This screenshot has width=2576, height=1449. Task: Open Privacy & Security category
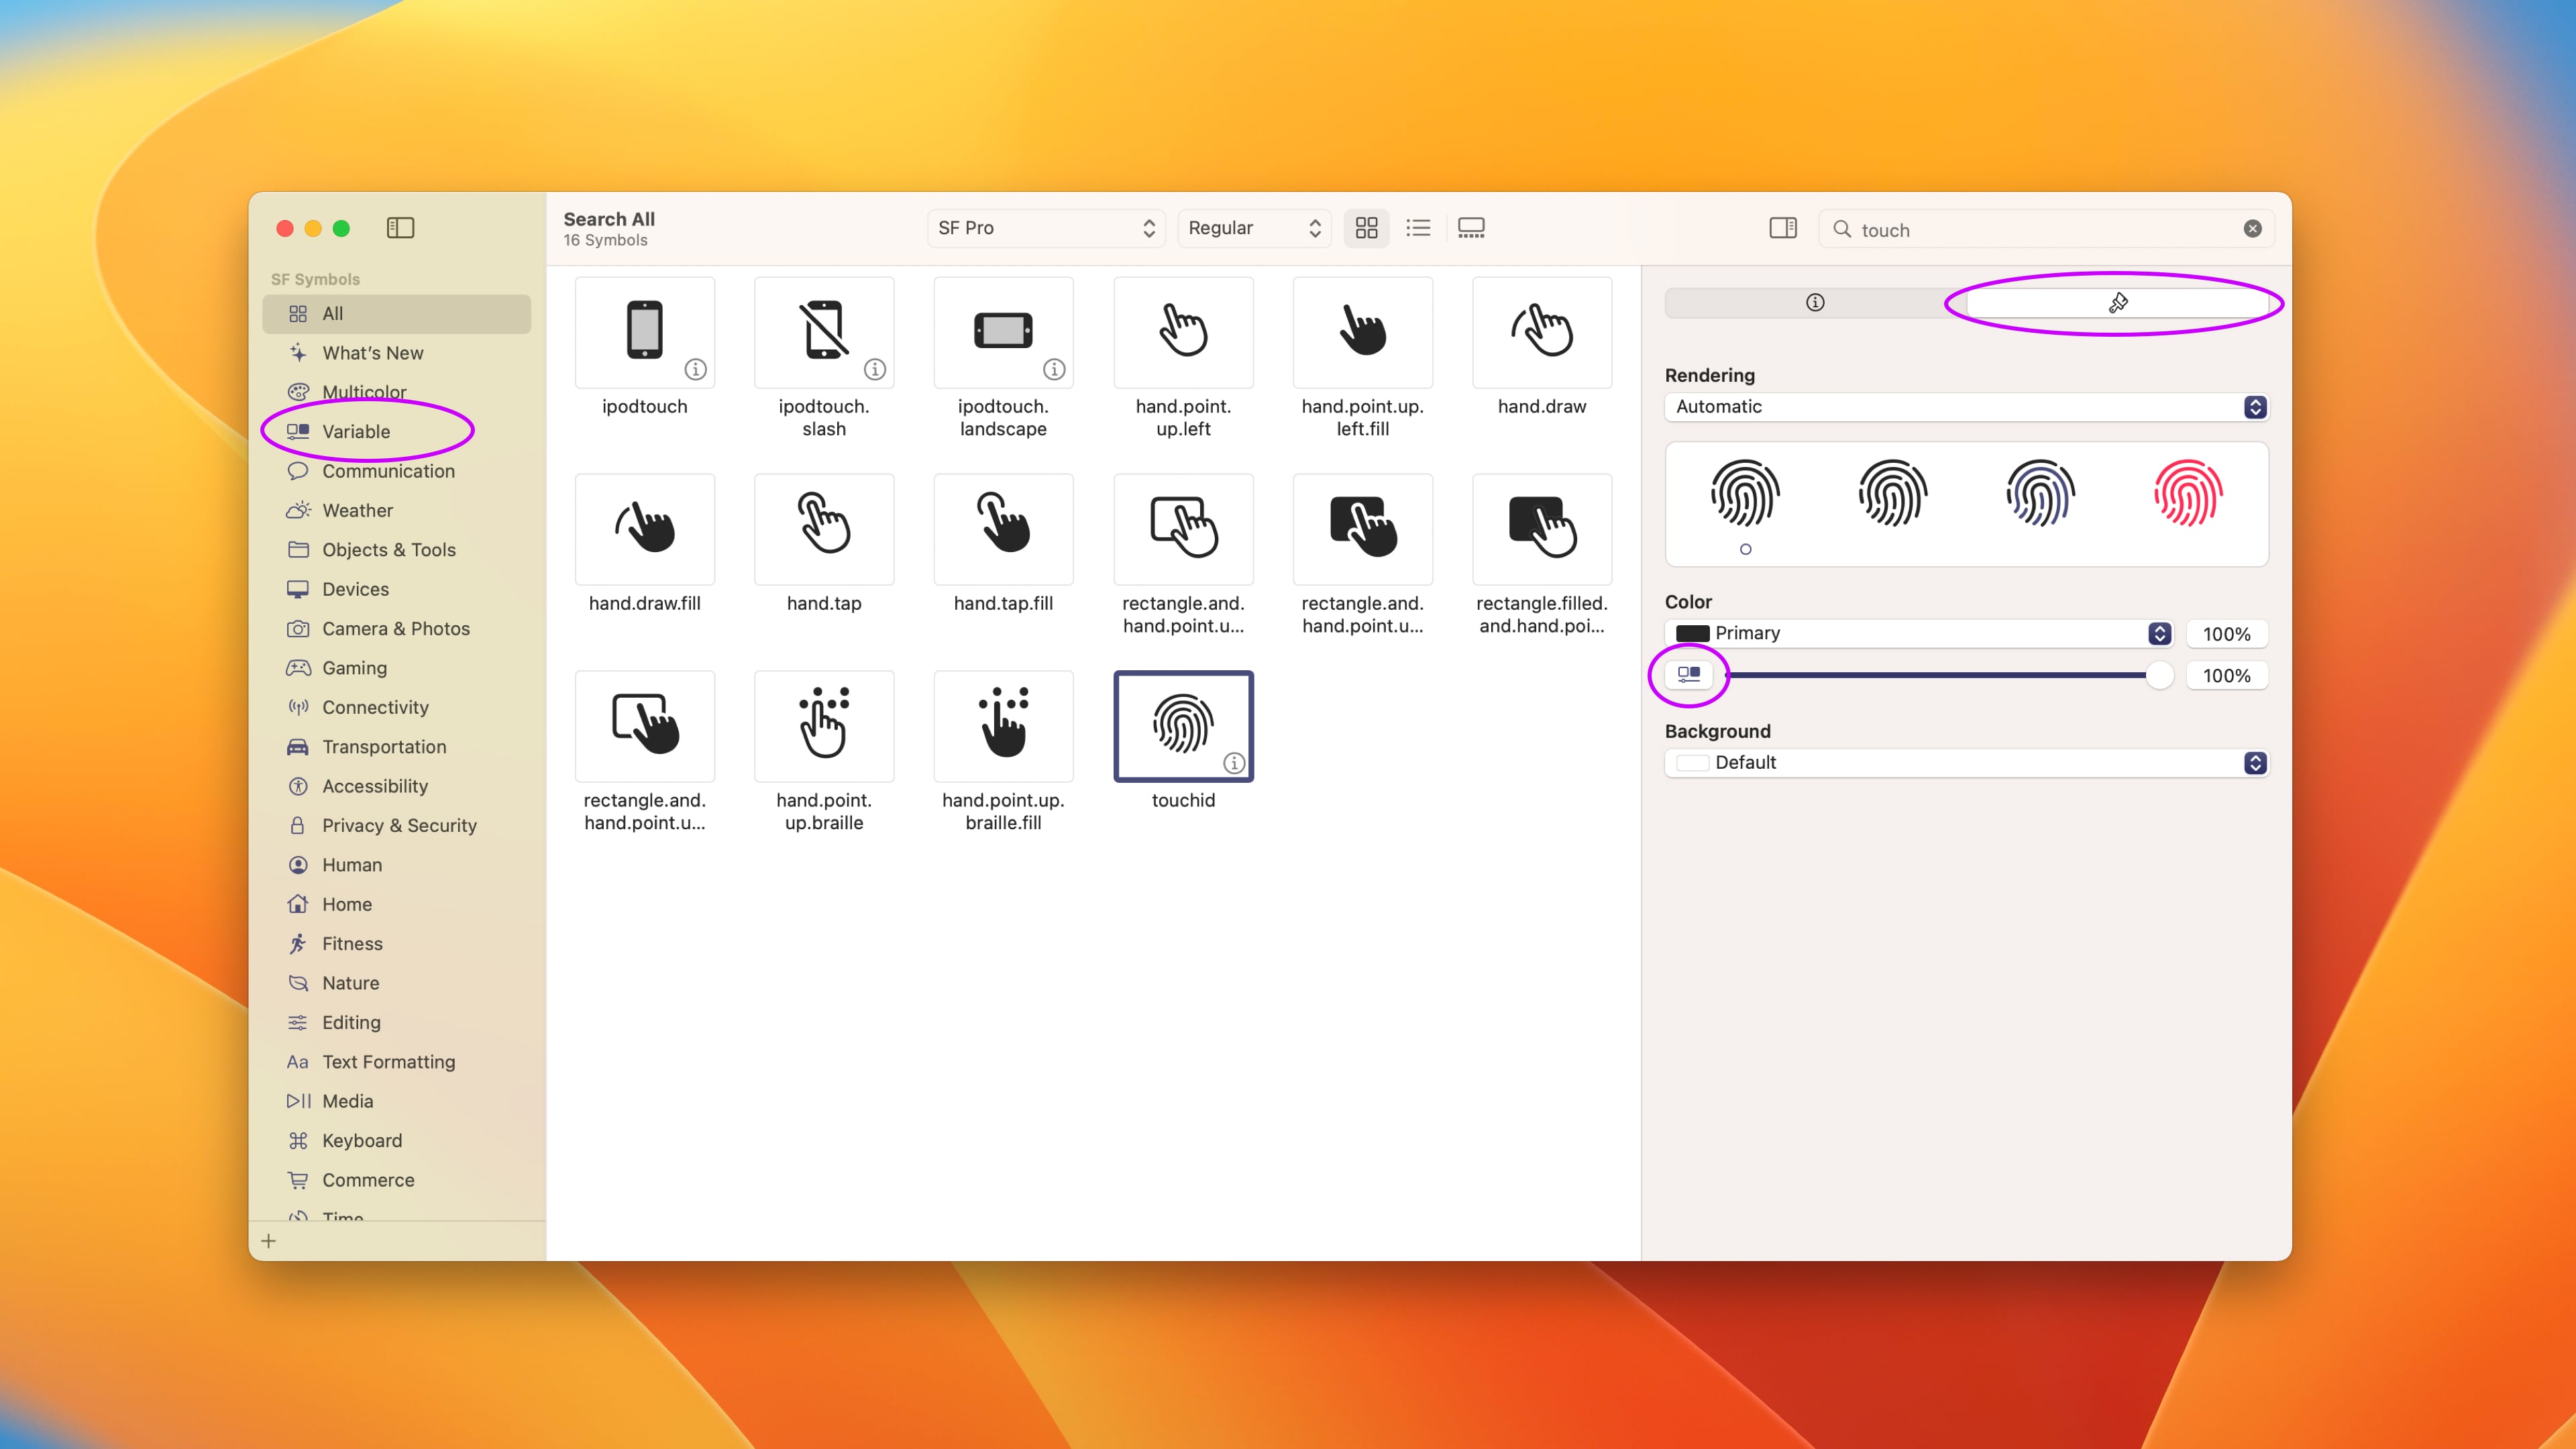tap(399, 825)
